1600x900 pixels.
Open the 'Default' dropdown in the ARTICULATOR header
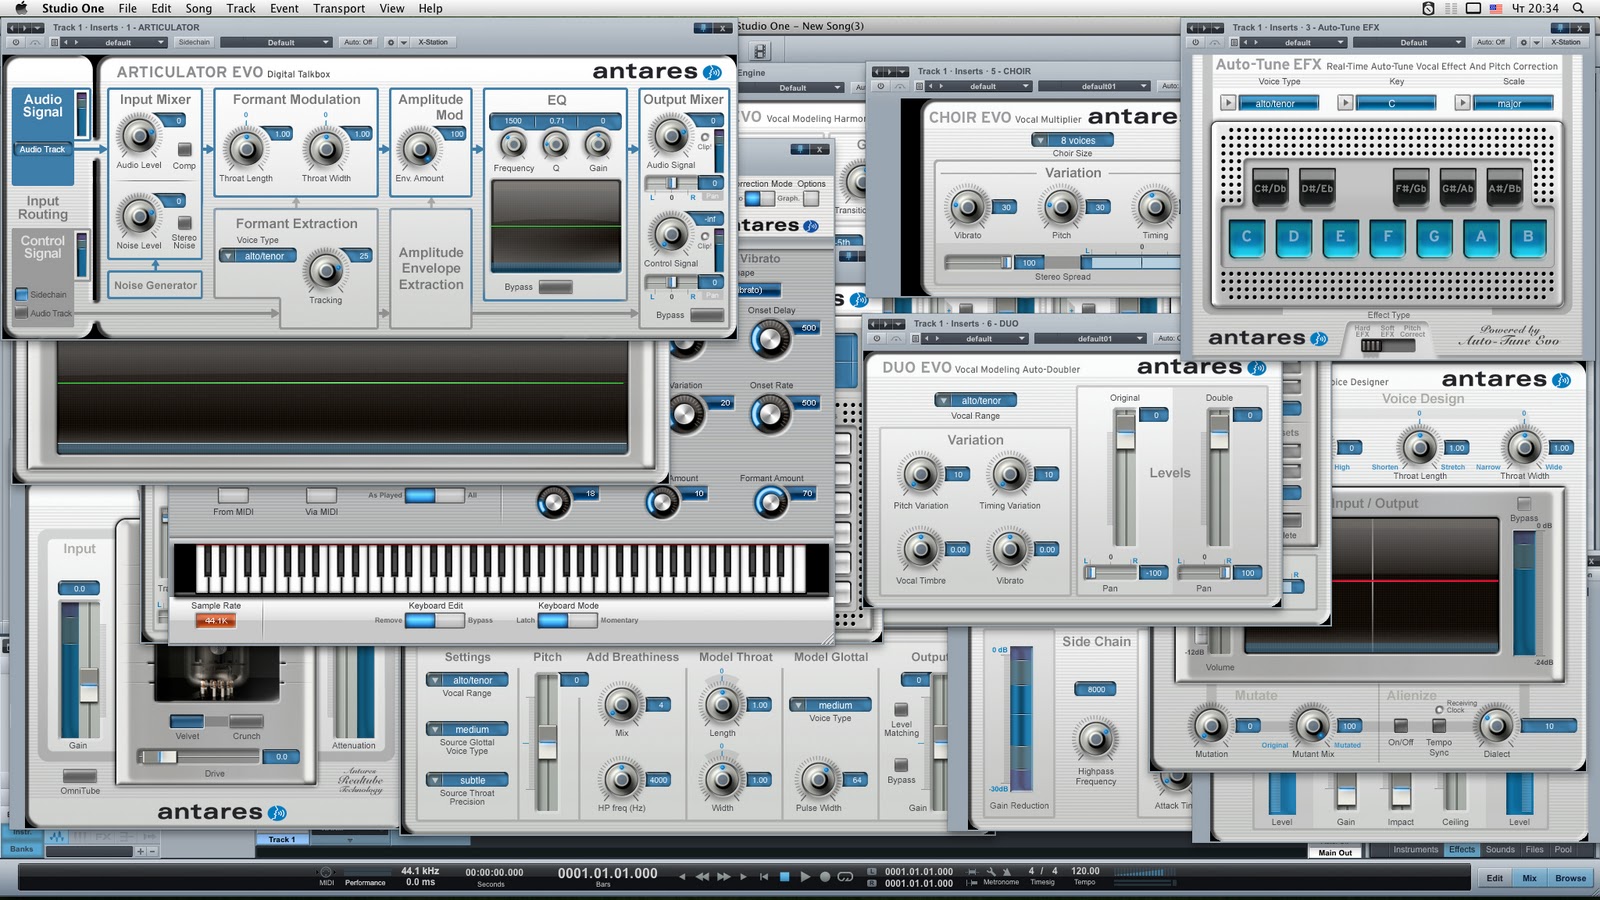point(275,42)
